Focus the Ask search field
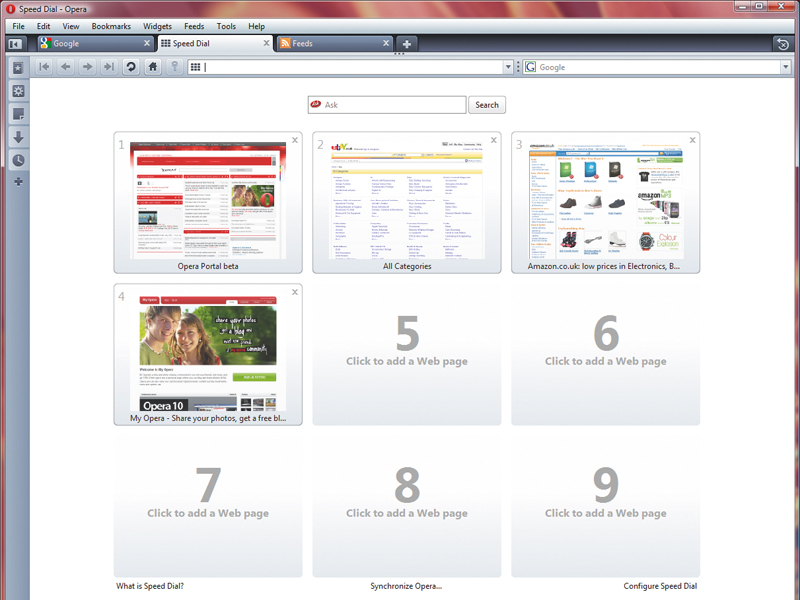Screen dimensions: 800x600 coord(387,105)
